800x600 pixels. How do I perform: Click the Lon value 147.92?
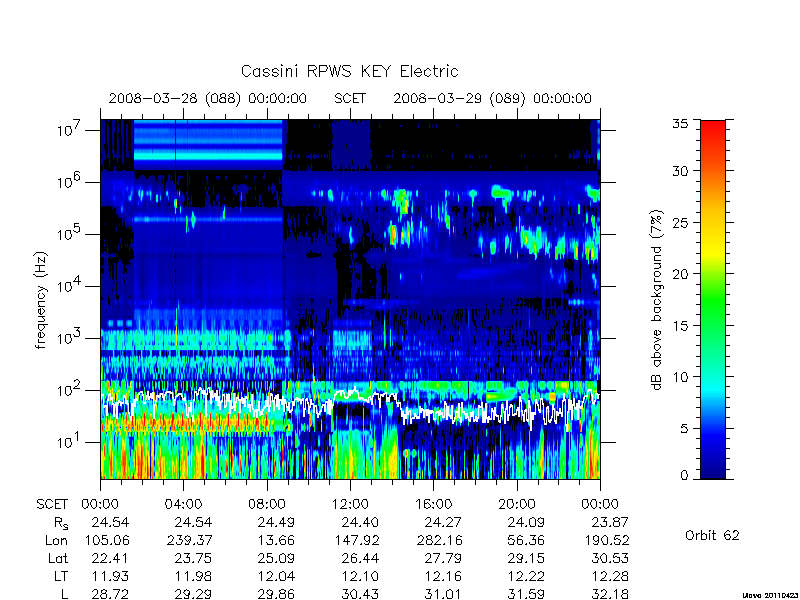(x=357, y=540)
